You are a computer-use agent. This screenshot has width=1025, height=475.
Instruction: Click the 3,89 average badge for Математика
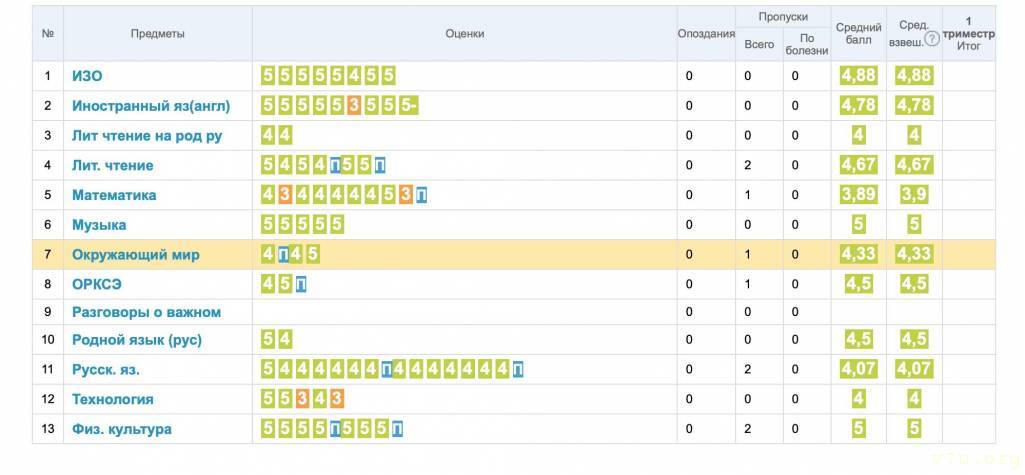(858, 195)
